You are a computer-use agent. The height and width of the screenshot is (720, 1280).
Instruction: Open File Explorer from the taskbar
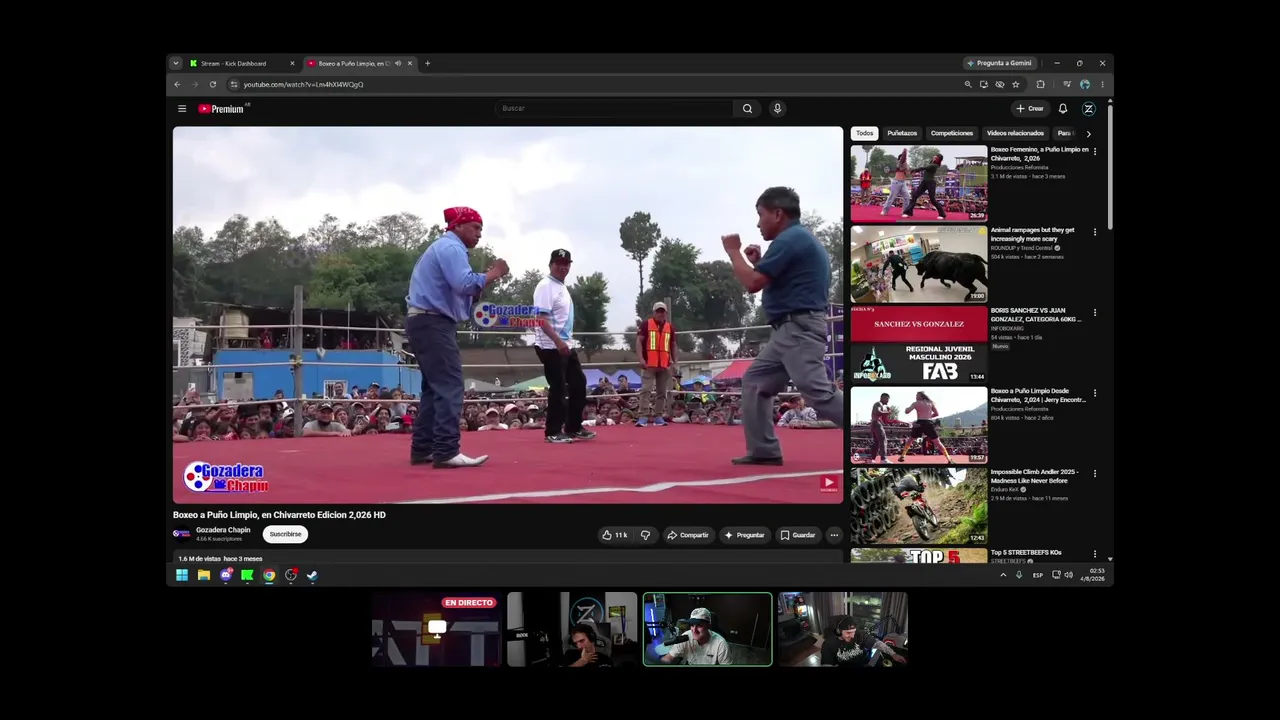204,575
